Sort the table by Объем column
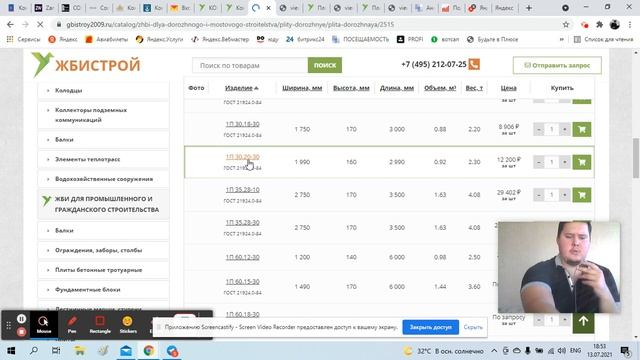Screen dimensions: 640x360 (x=440, y=88)
